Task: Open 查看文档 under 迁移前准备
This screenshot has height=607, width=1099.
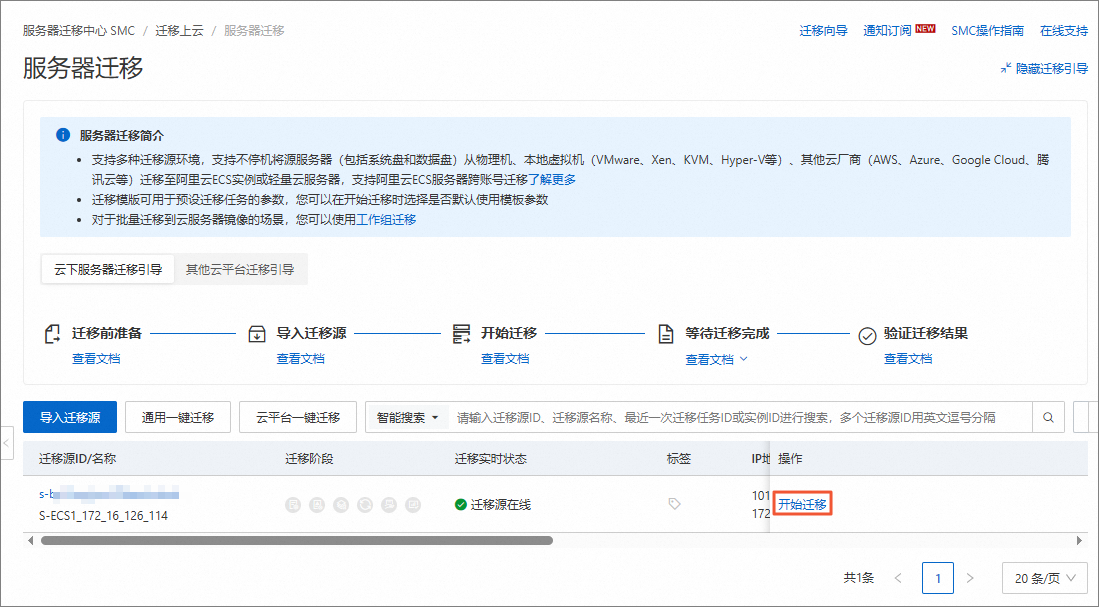Action: tap(96, 359)
